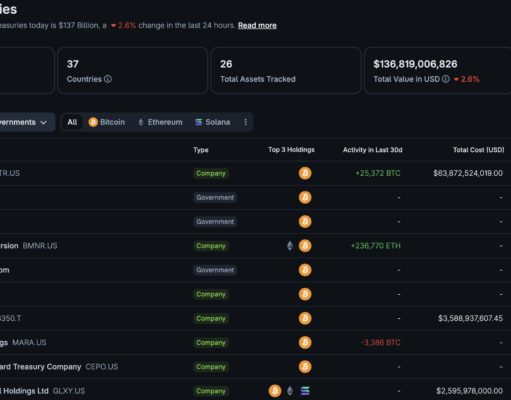Click CEPO.US ticker symbol

(x=102, y=367)
